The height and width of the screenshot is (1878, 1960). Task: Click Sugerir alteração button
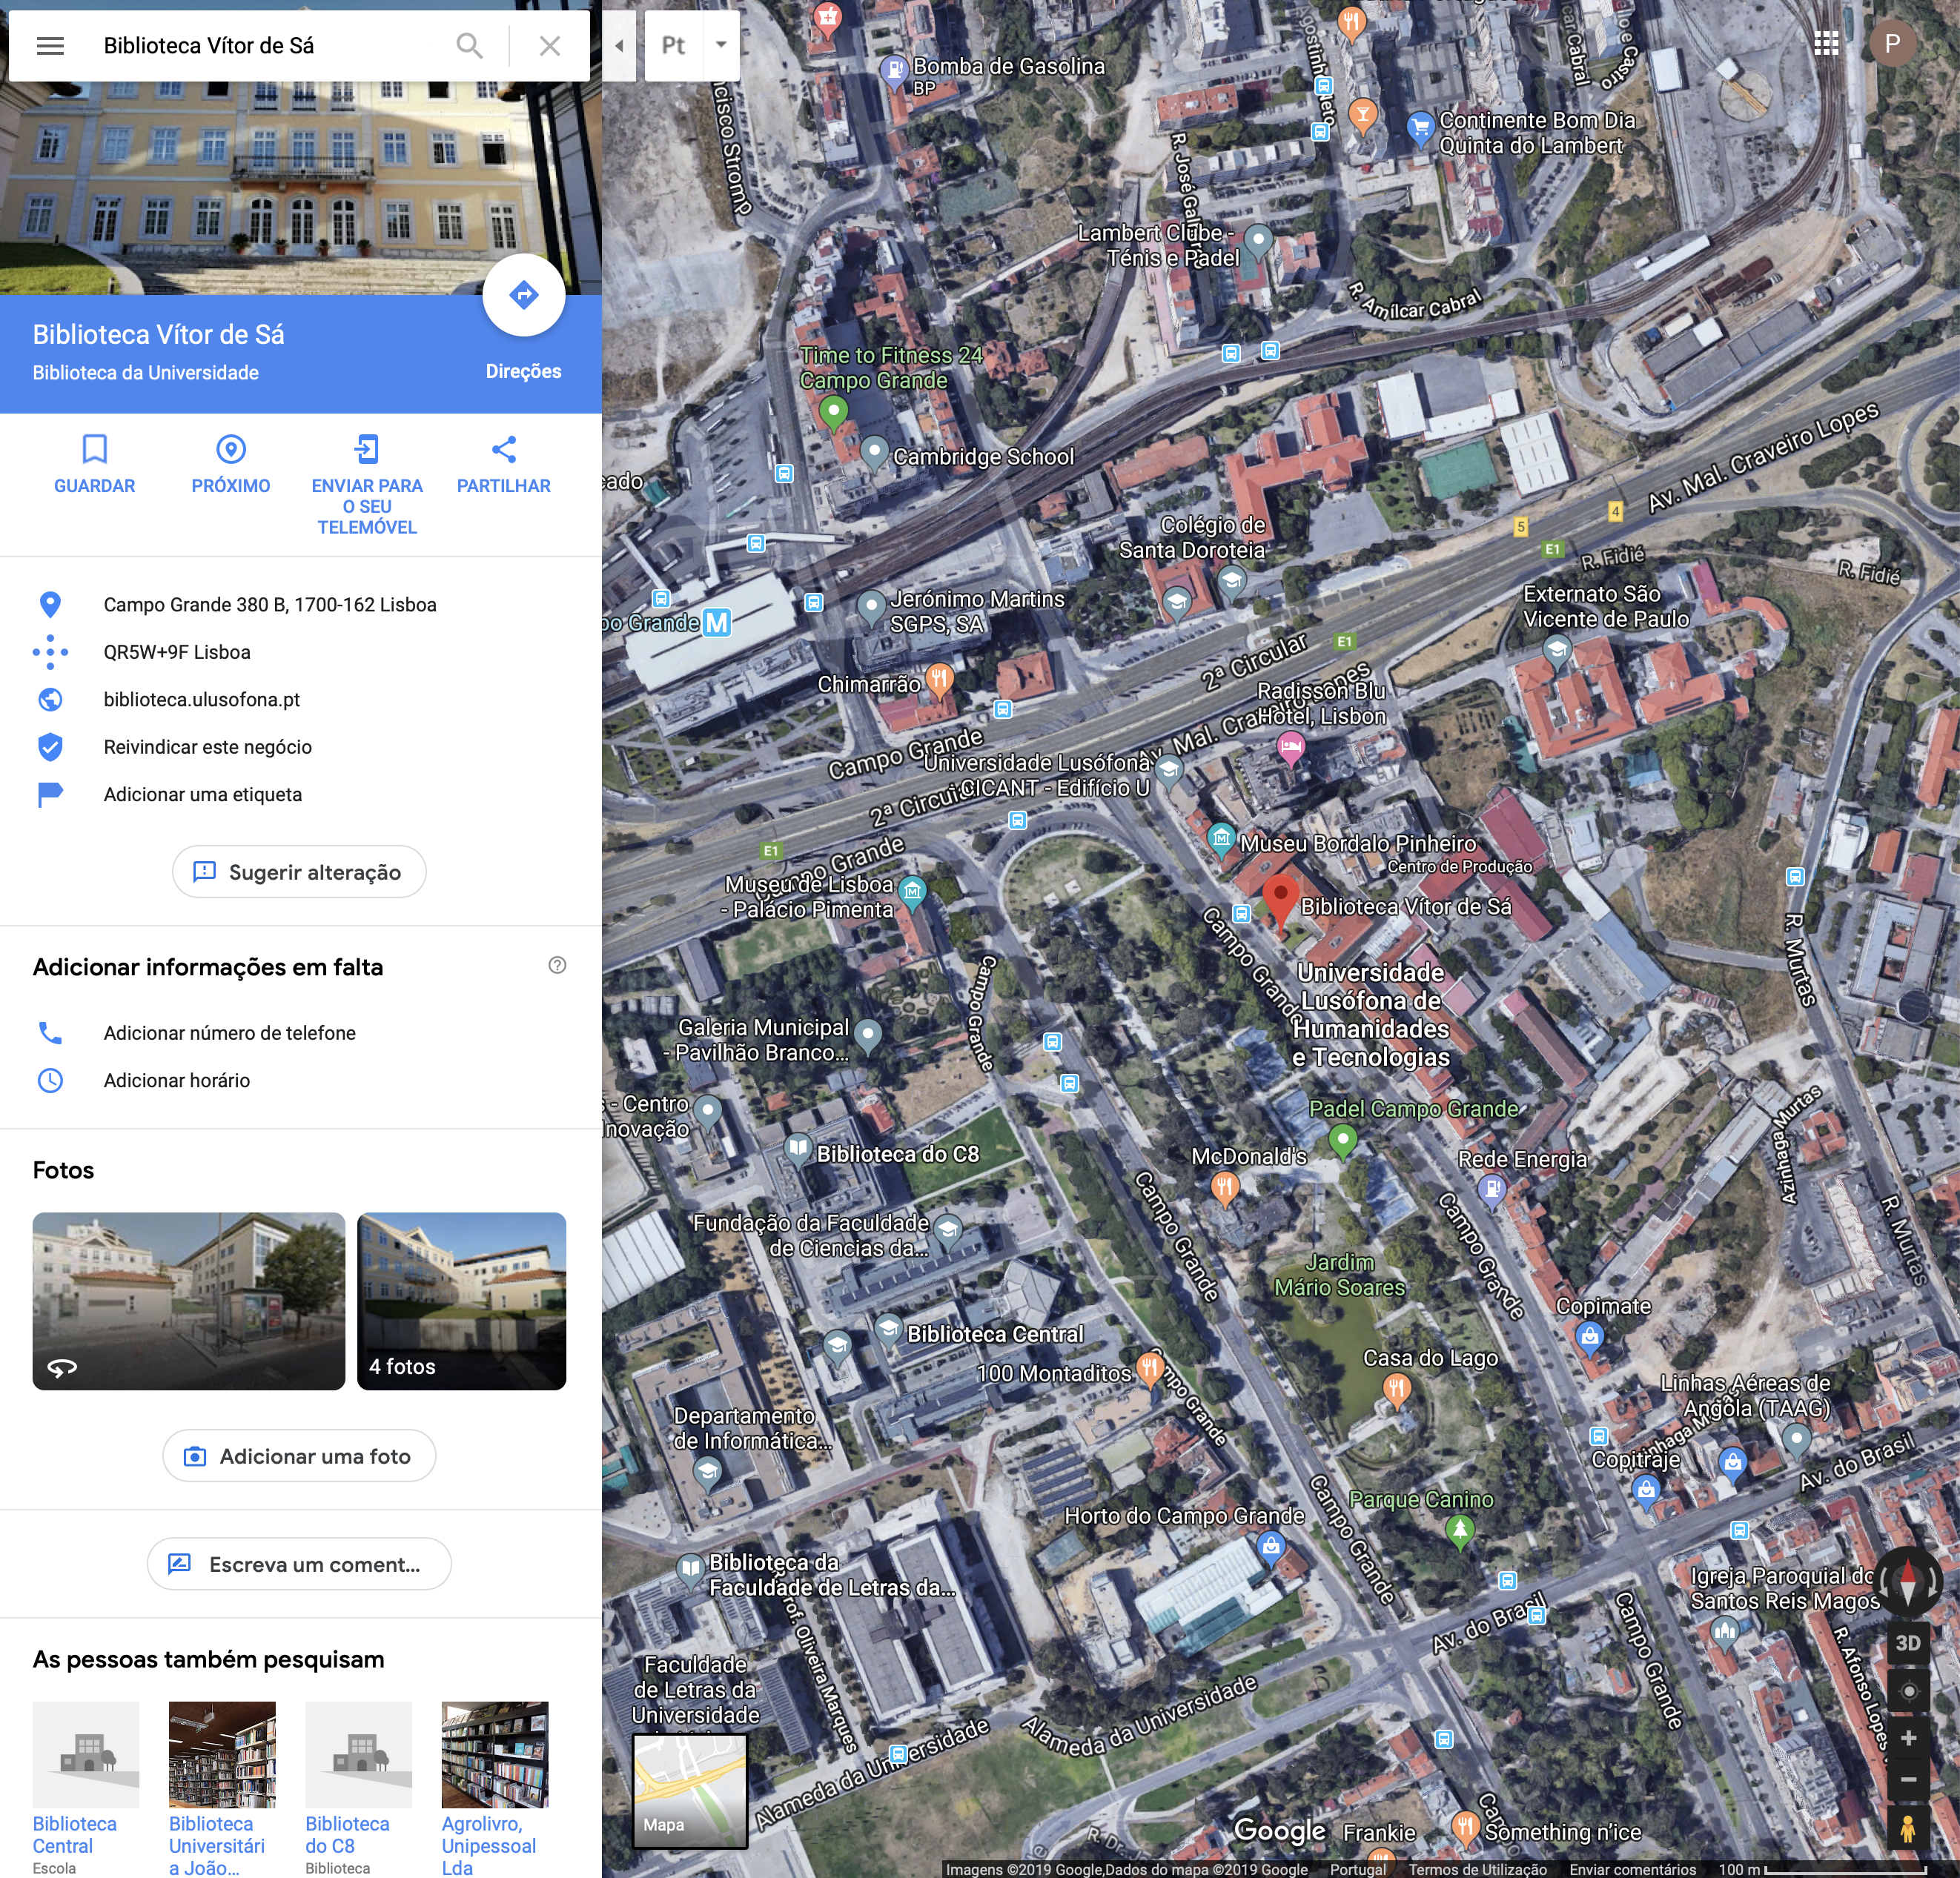click(299, 872)
